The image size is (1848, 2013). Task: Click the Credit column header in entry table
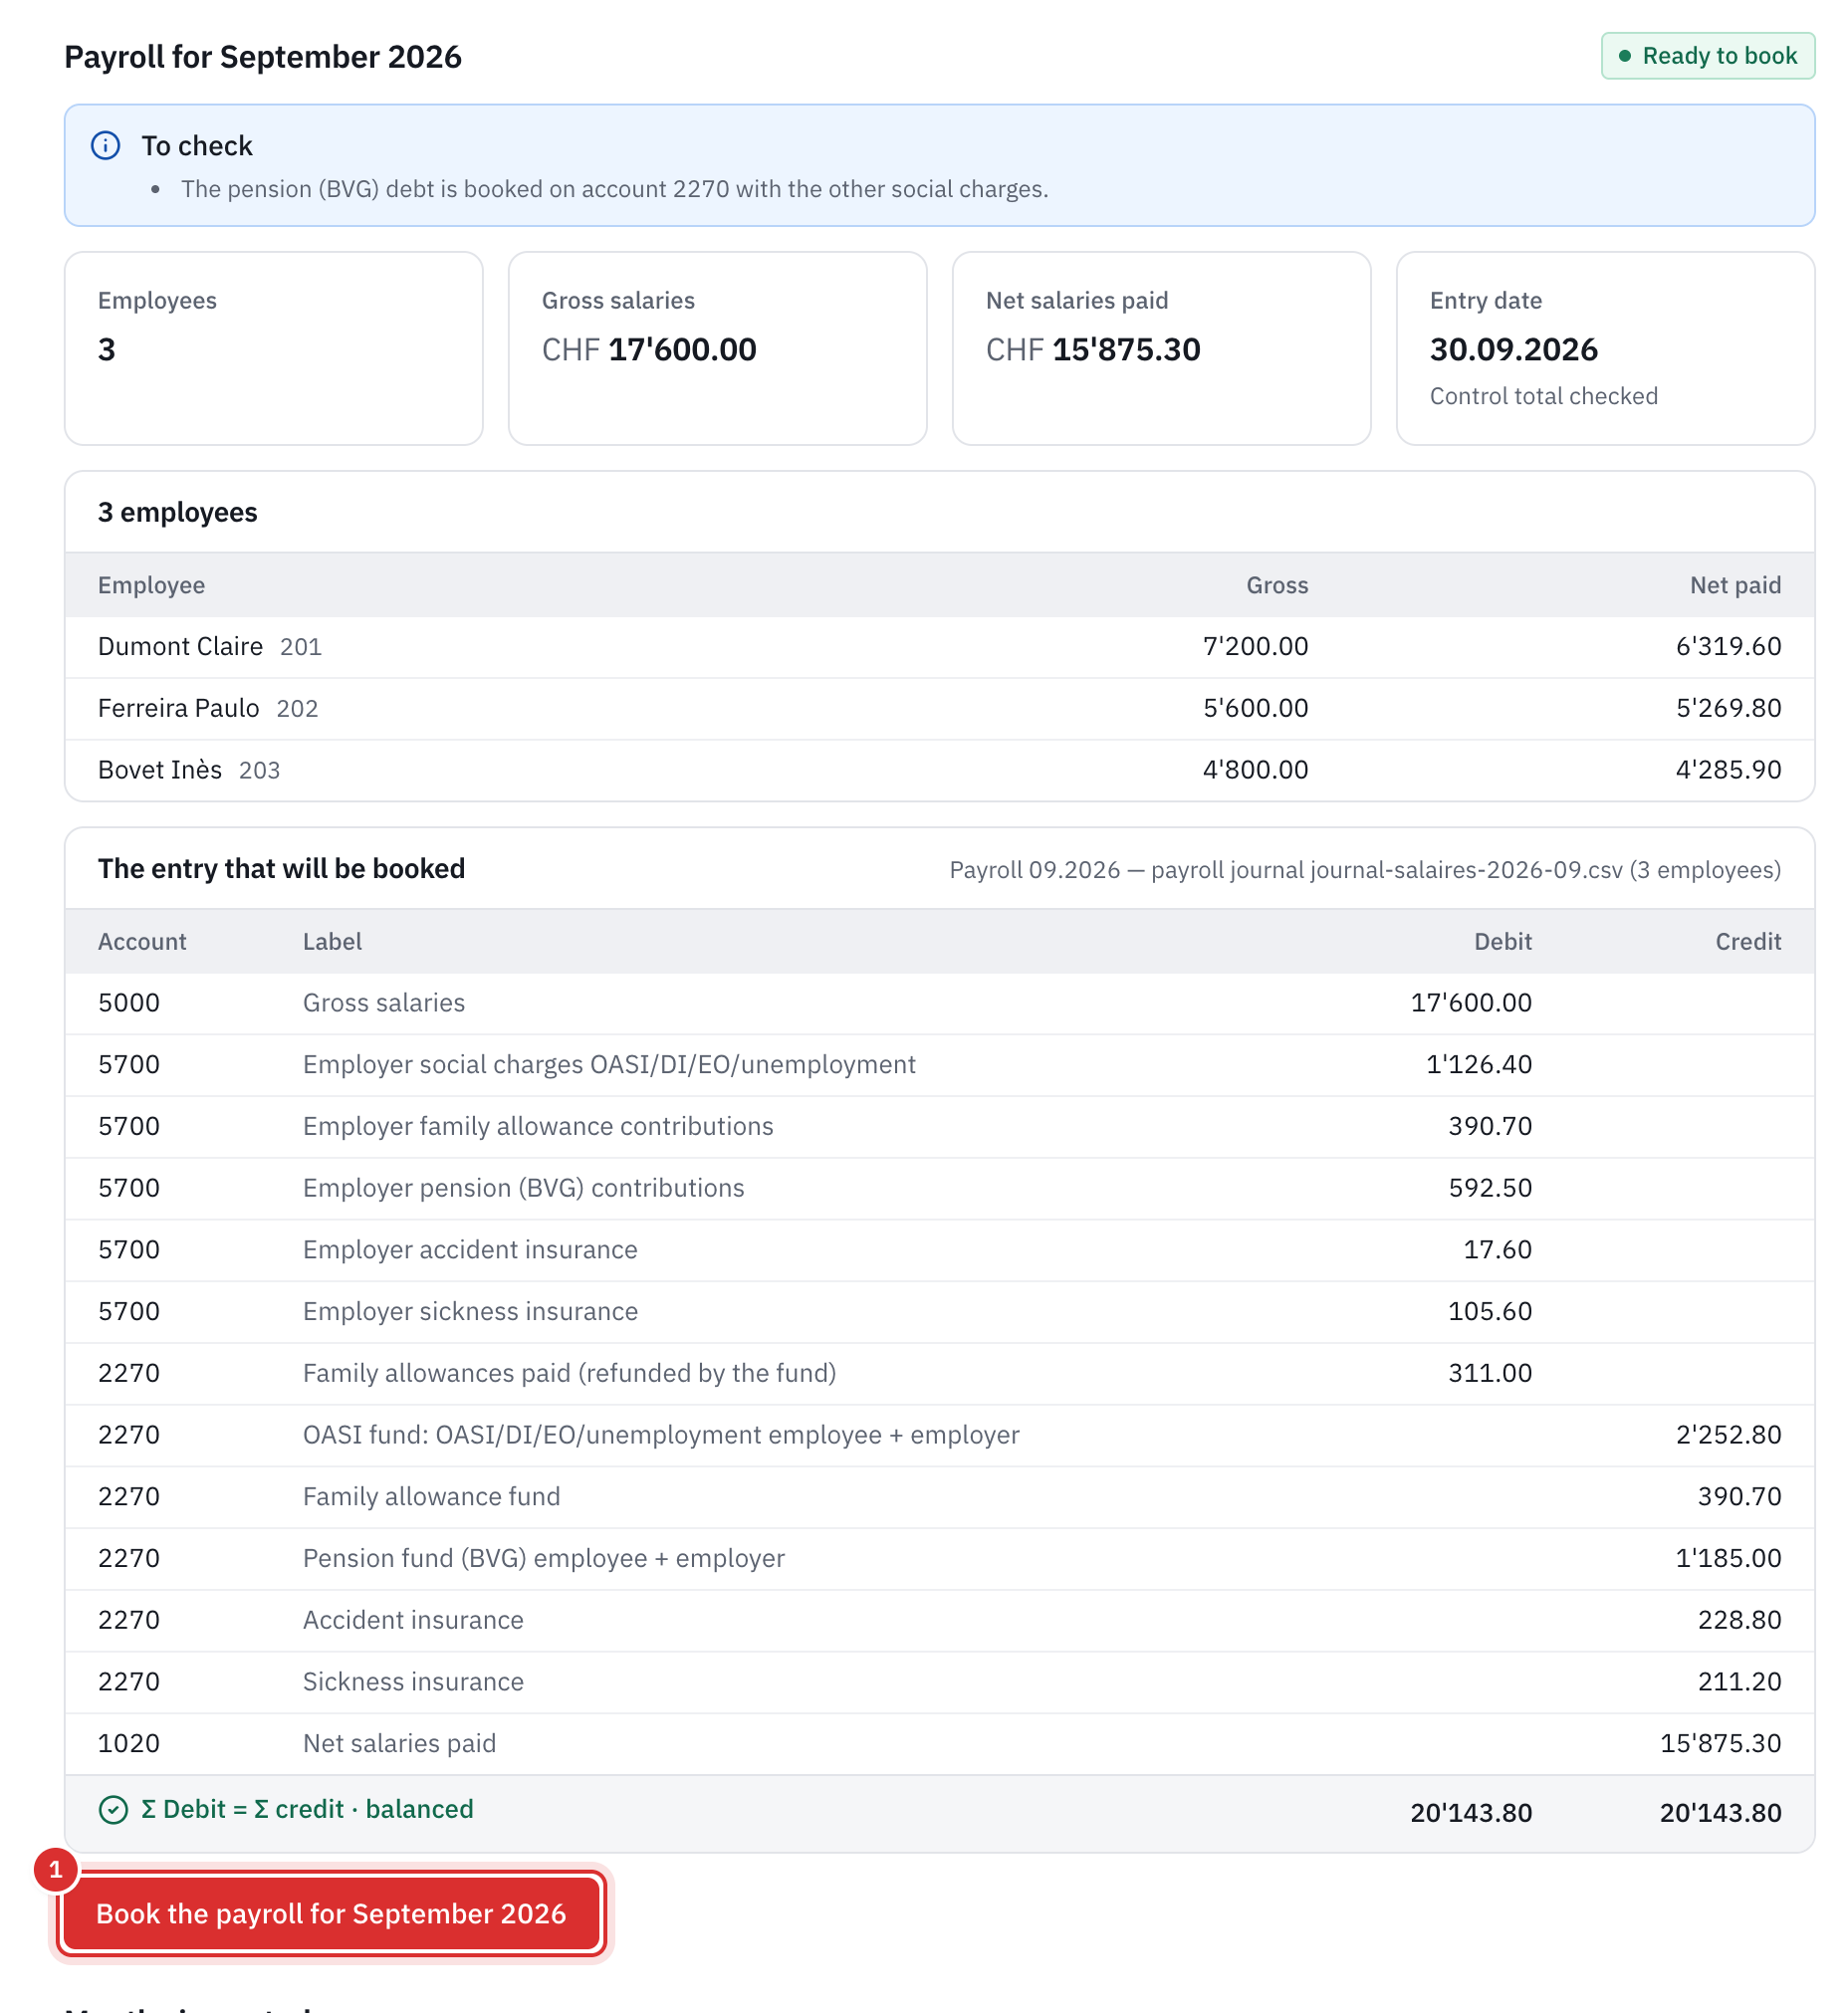pos(1748,942)
